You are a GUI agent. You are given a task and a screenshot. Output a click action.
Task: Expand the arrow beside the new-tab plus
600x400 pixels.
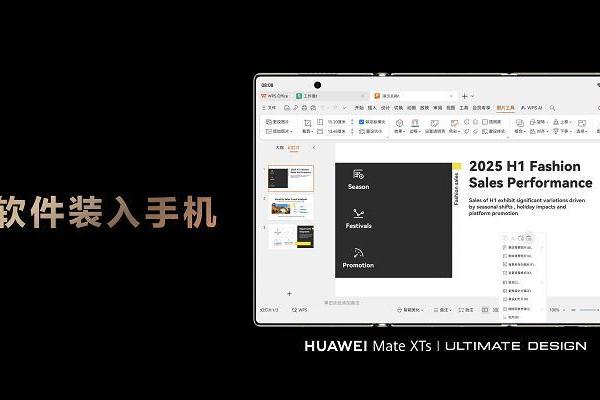pyautogui.click(x=473, y=96)
